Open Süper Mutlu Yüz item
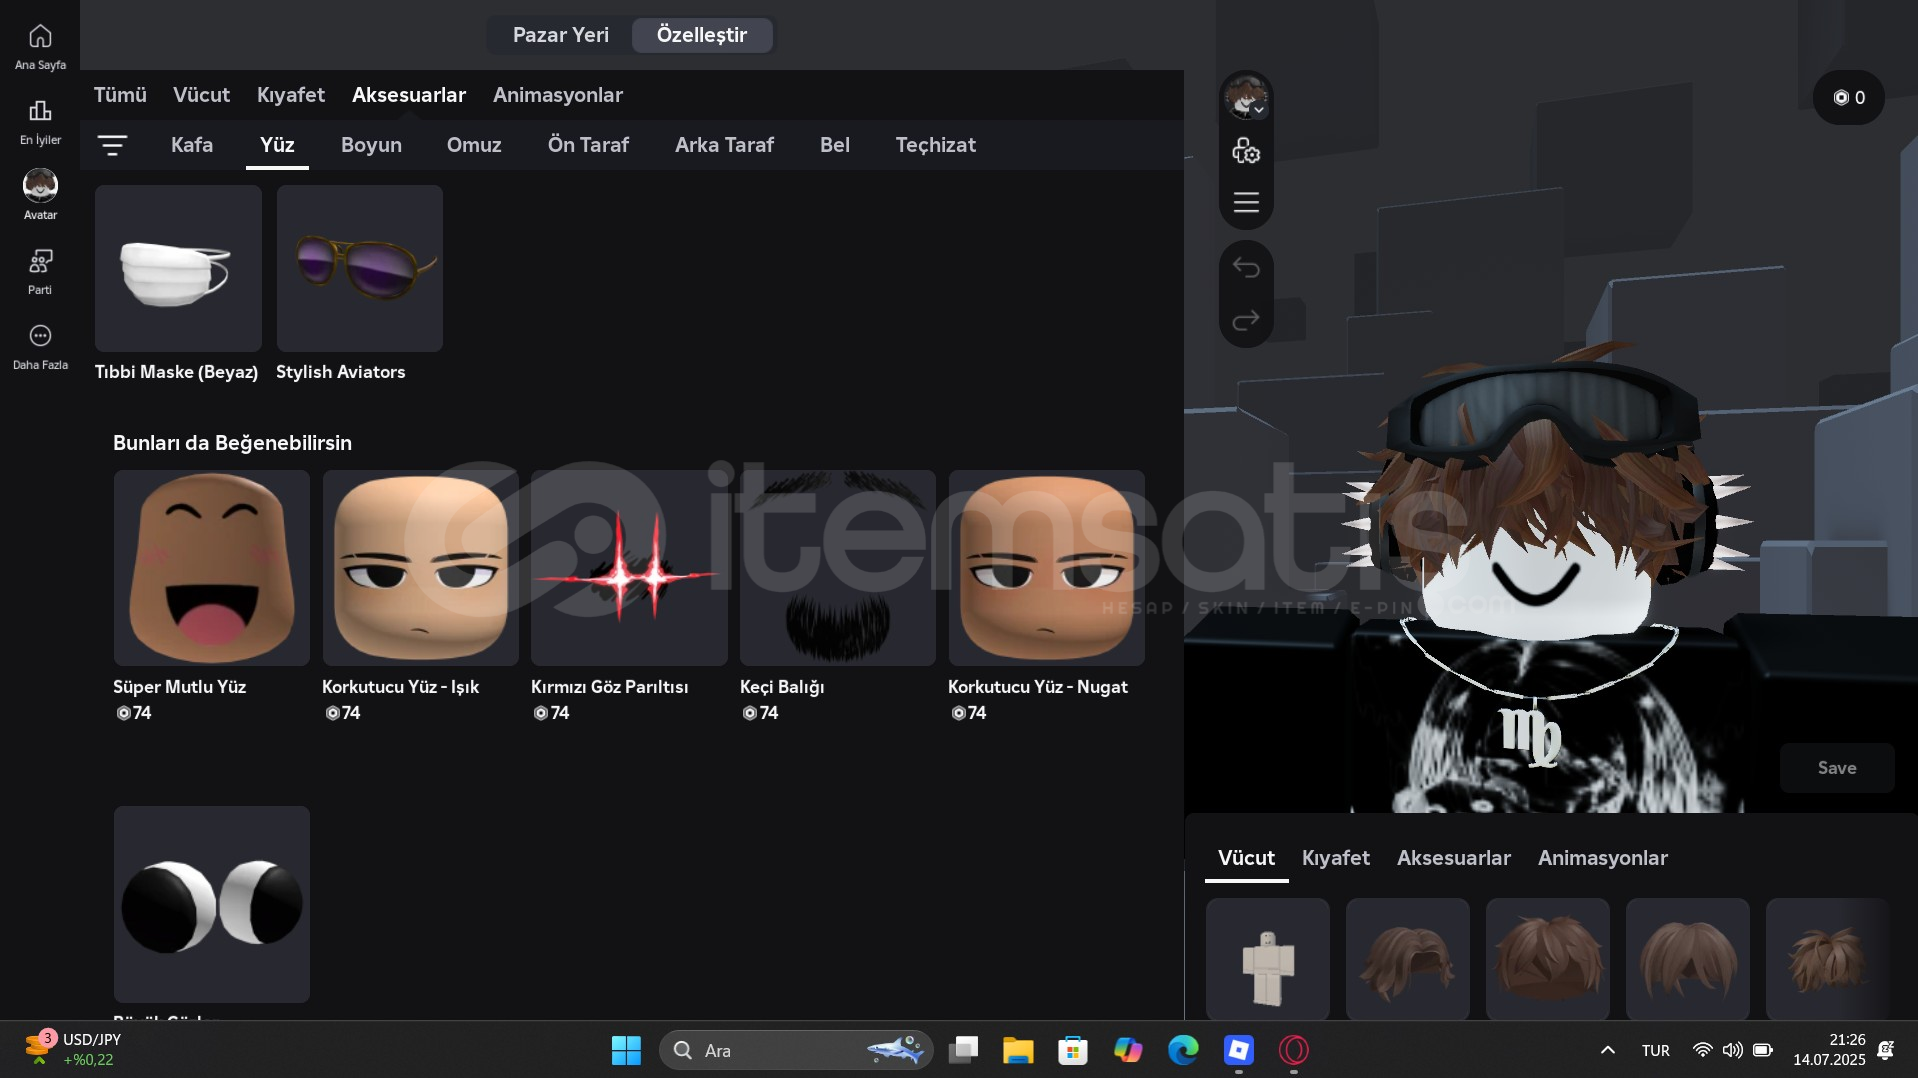The height and width of the screenshot is (1078, 1918). click(211, 568)
